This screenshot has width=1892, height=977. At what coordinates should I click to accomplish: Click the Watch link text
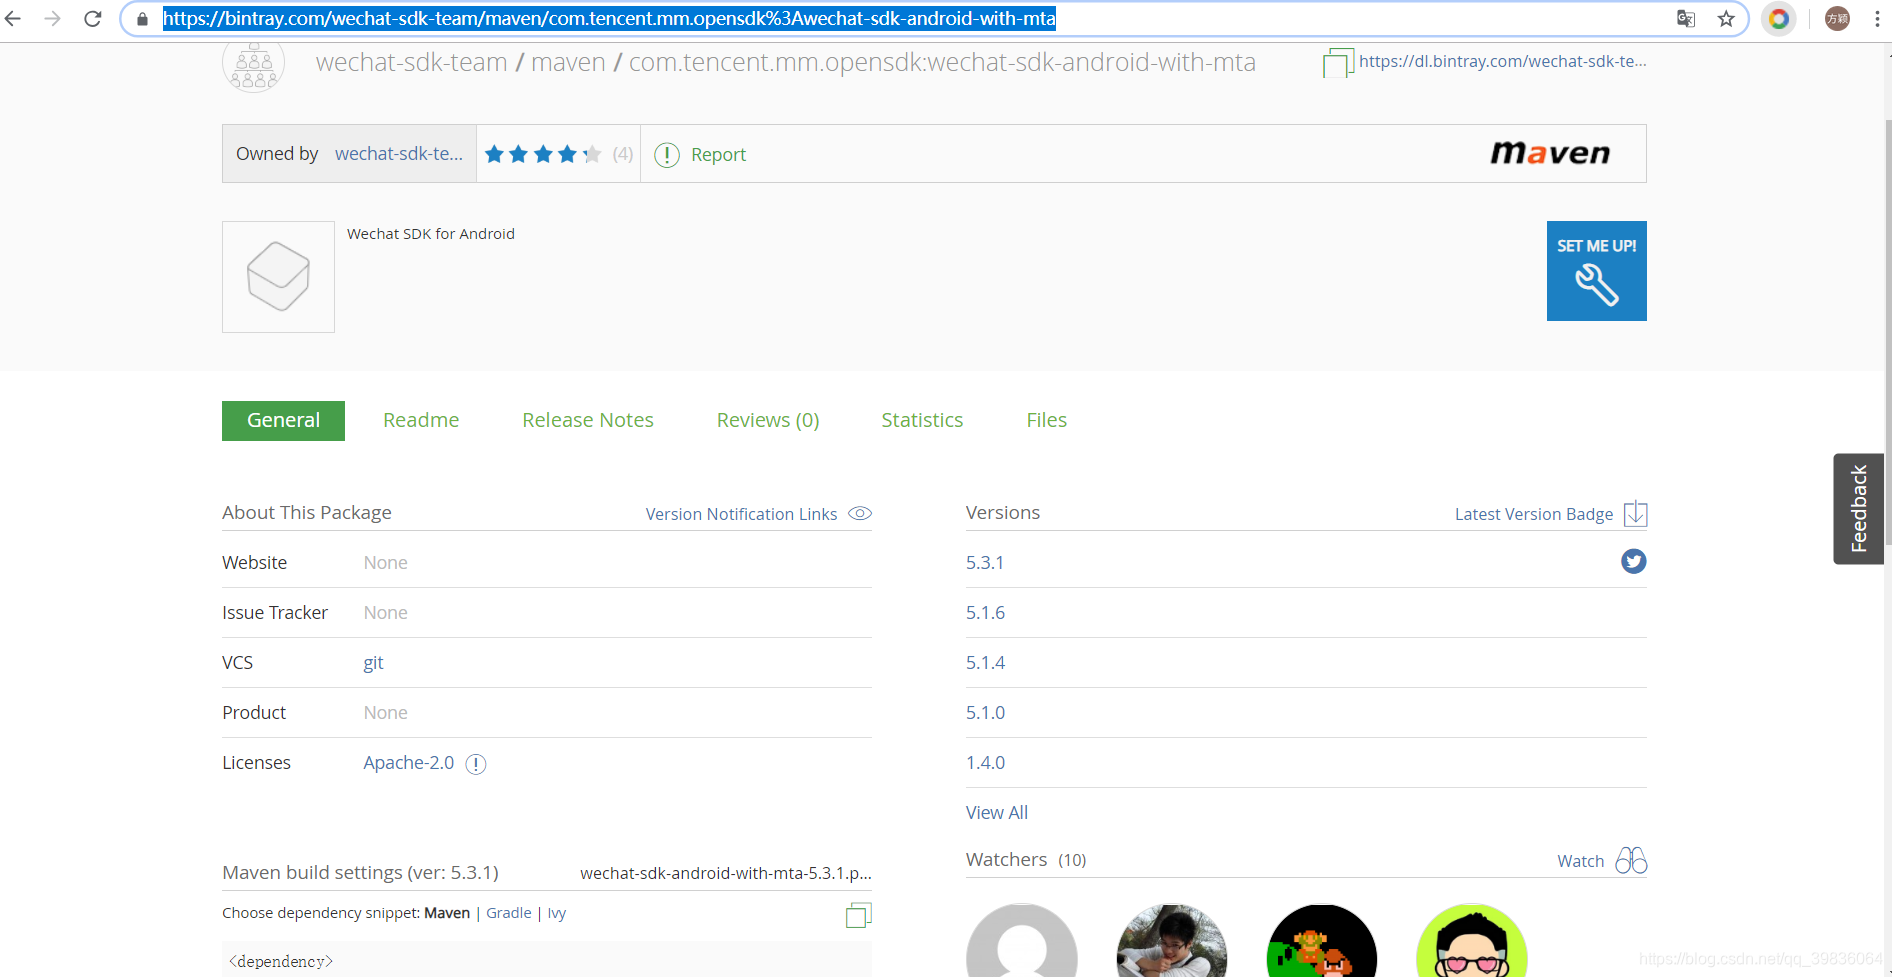1580,861
